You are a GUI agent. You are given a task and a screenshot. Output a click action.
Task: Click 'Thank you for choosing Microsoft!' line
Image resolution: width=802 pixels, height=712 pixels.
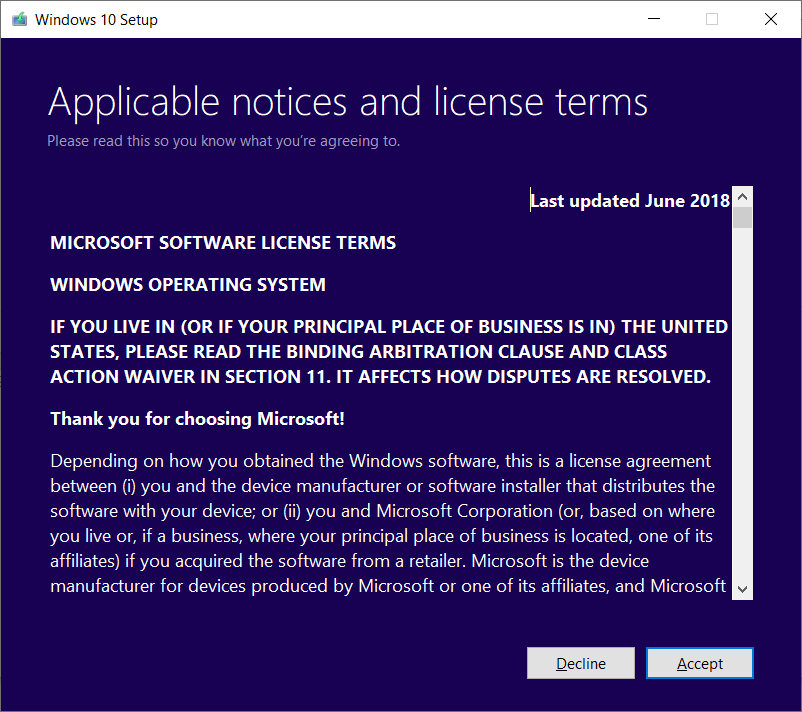(197, 419)
